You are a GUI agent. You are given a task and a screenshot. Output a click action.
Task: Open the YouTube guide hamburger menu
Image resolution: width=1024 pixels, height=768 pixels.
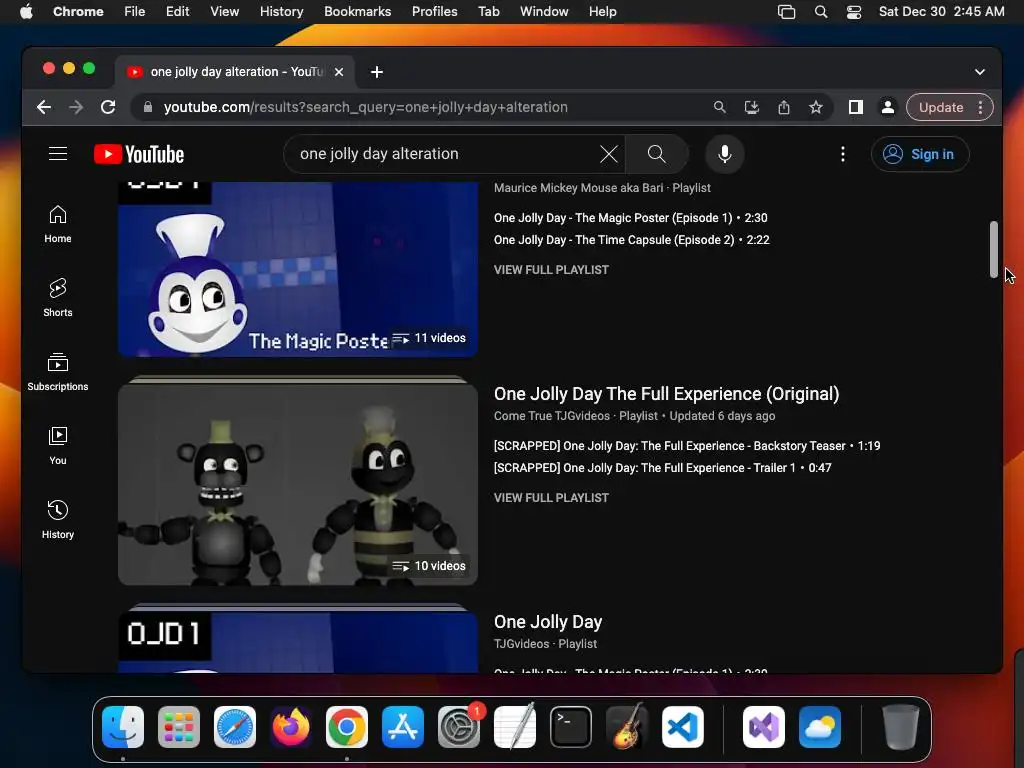coord(57,154)
